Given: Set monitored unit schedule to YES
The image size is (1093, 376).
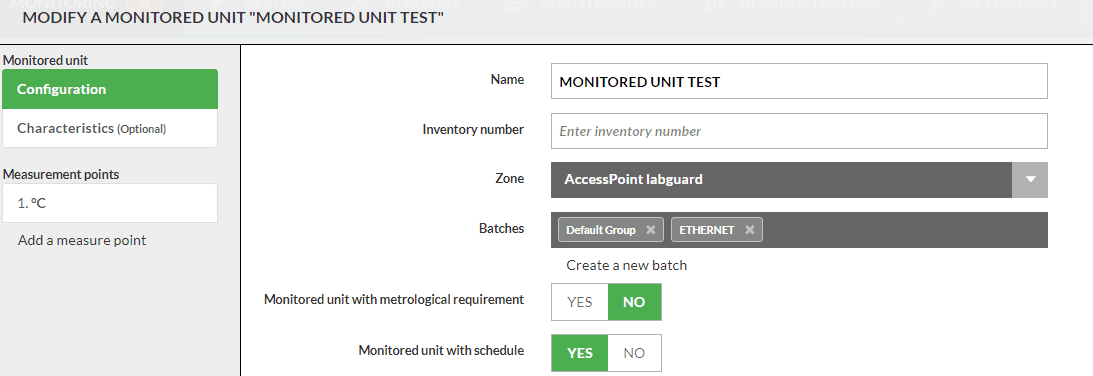Looking at the screenshot, I should pyautogui.click(x=579, y=352).
